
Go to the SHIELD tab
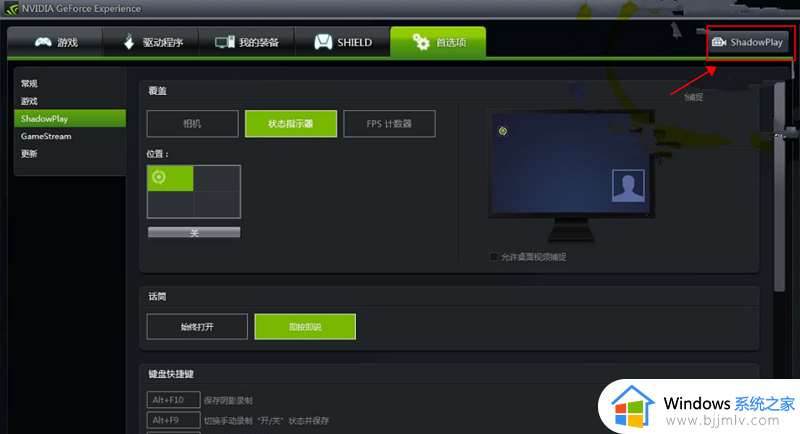342,42
